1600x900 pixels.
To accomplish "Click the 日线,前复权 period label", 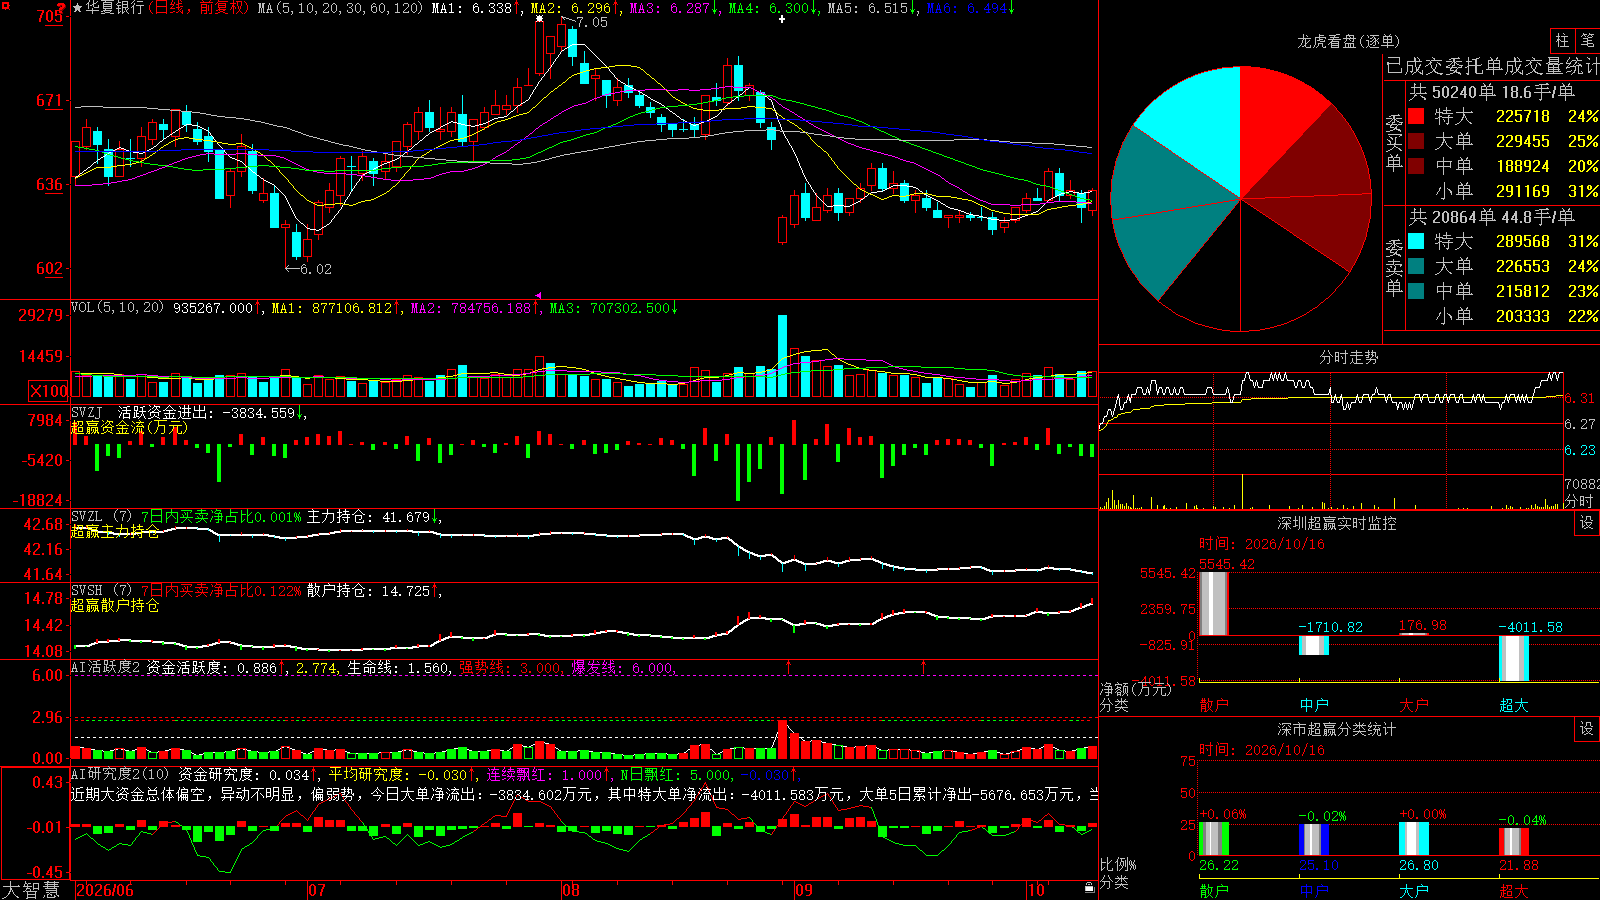I will (199, 8).
